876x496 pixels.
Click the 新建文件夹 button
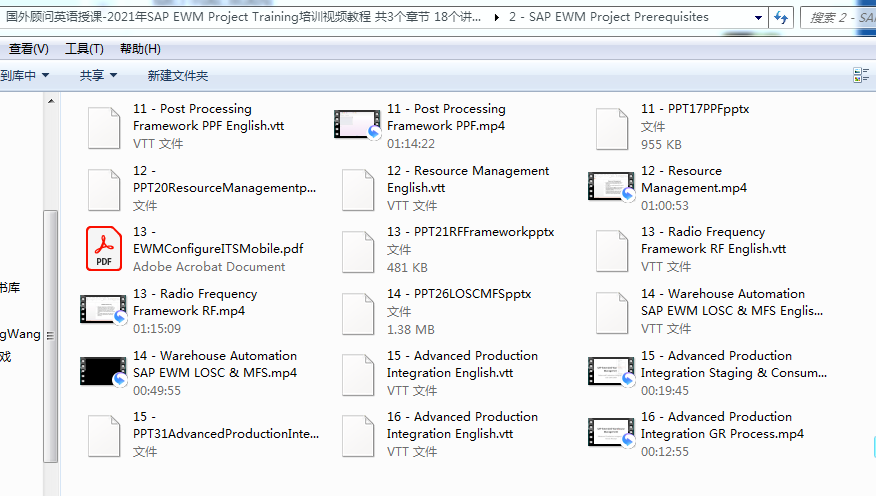[x=178, y=75]
